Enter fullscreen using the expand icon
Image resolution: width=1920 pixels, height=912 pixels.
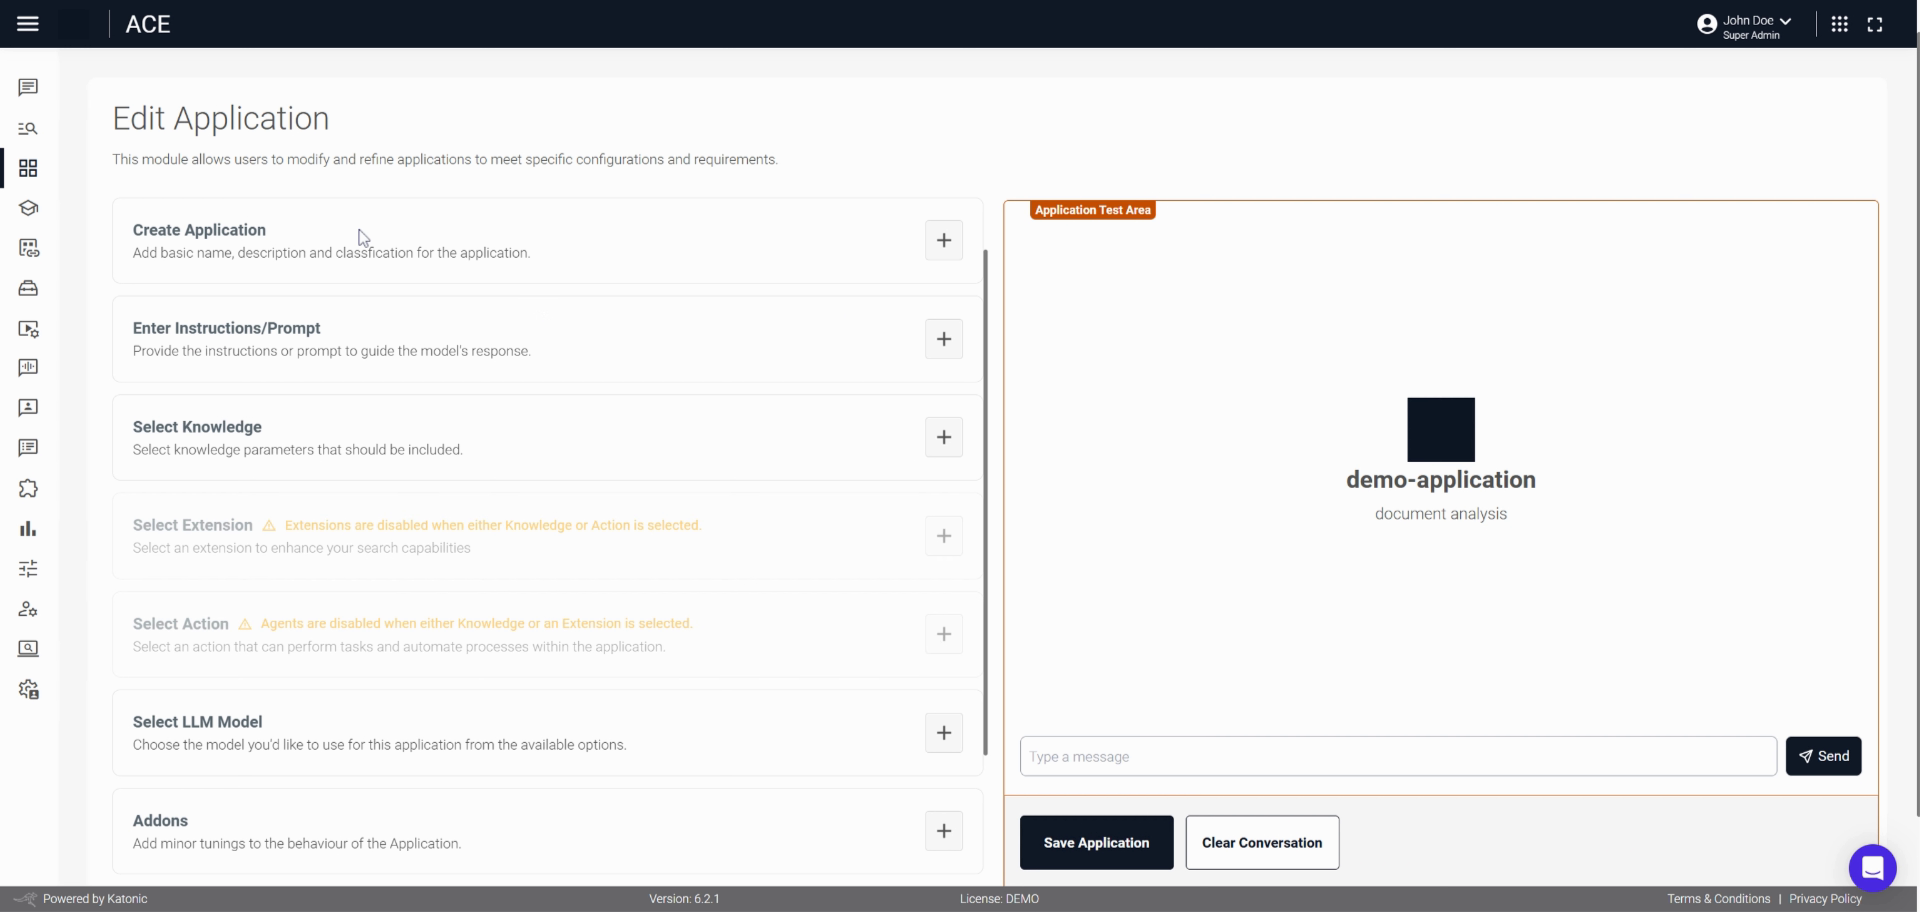(1876, 23)
